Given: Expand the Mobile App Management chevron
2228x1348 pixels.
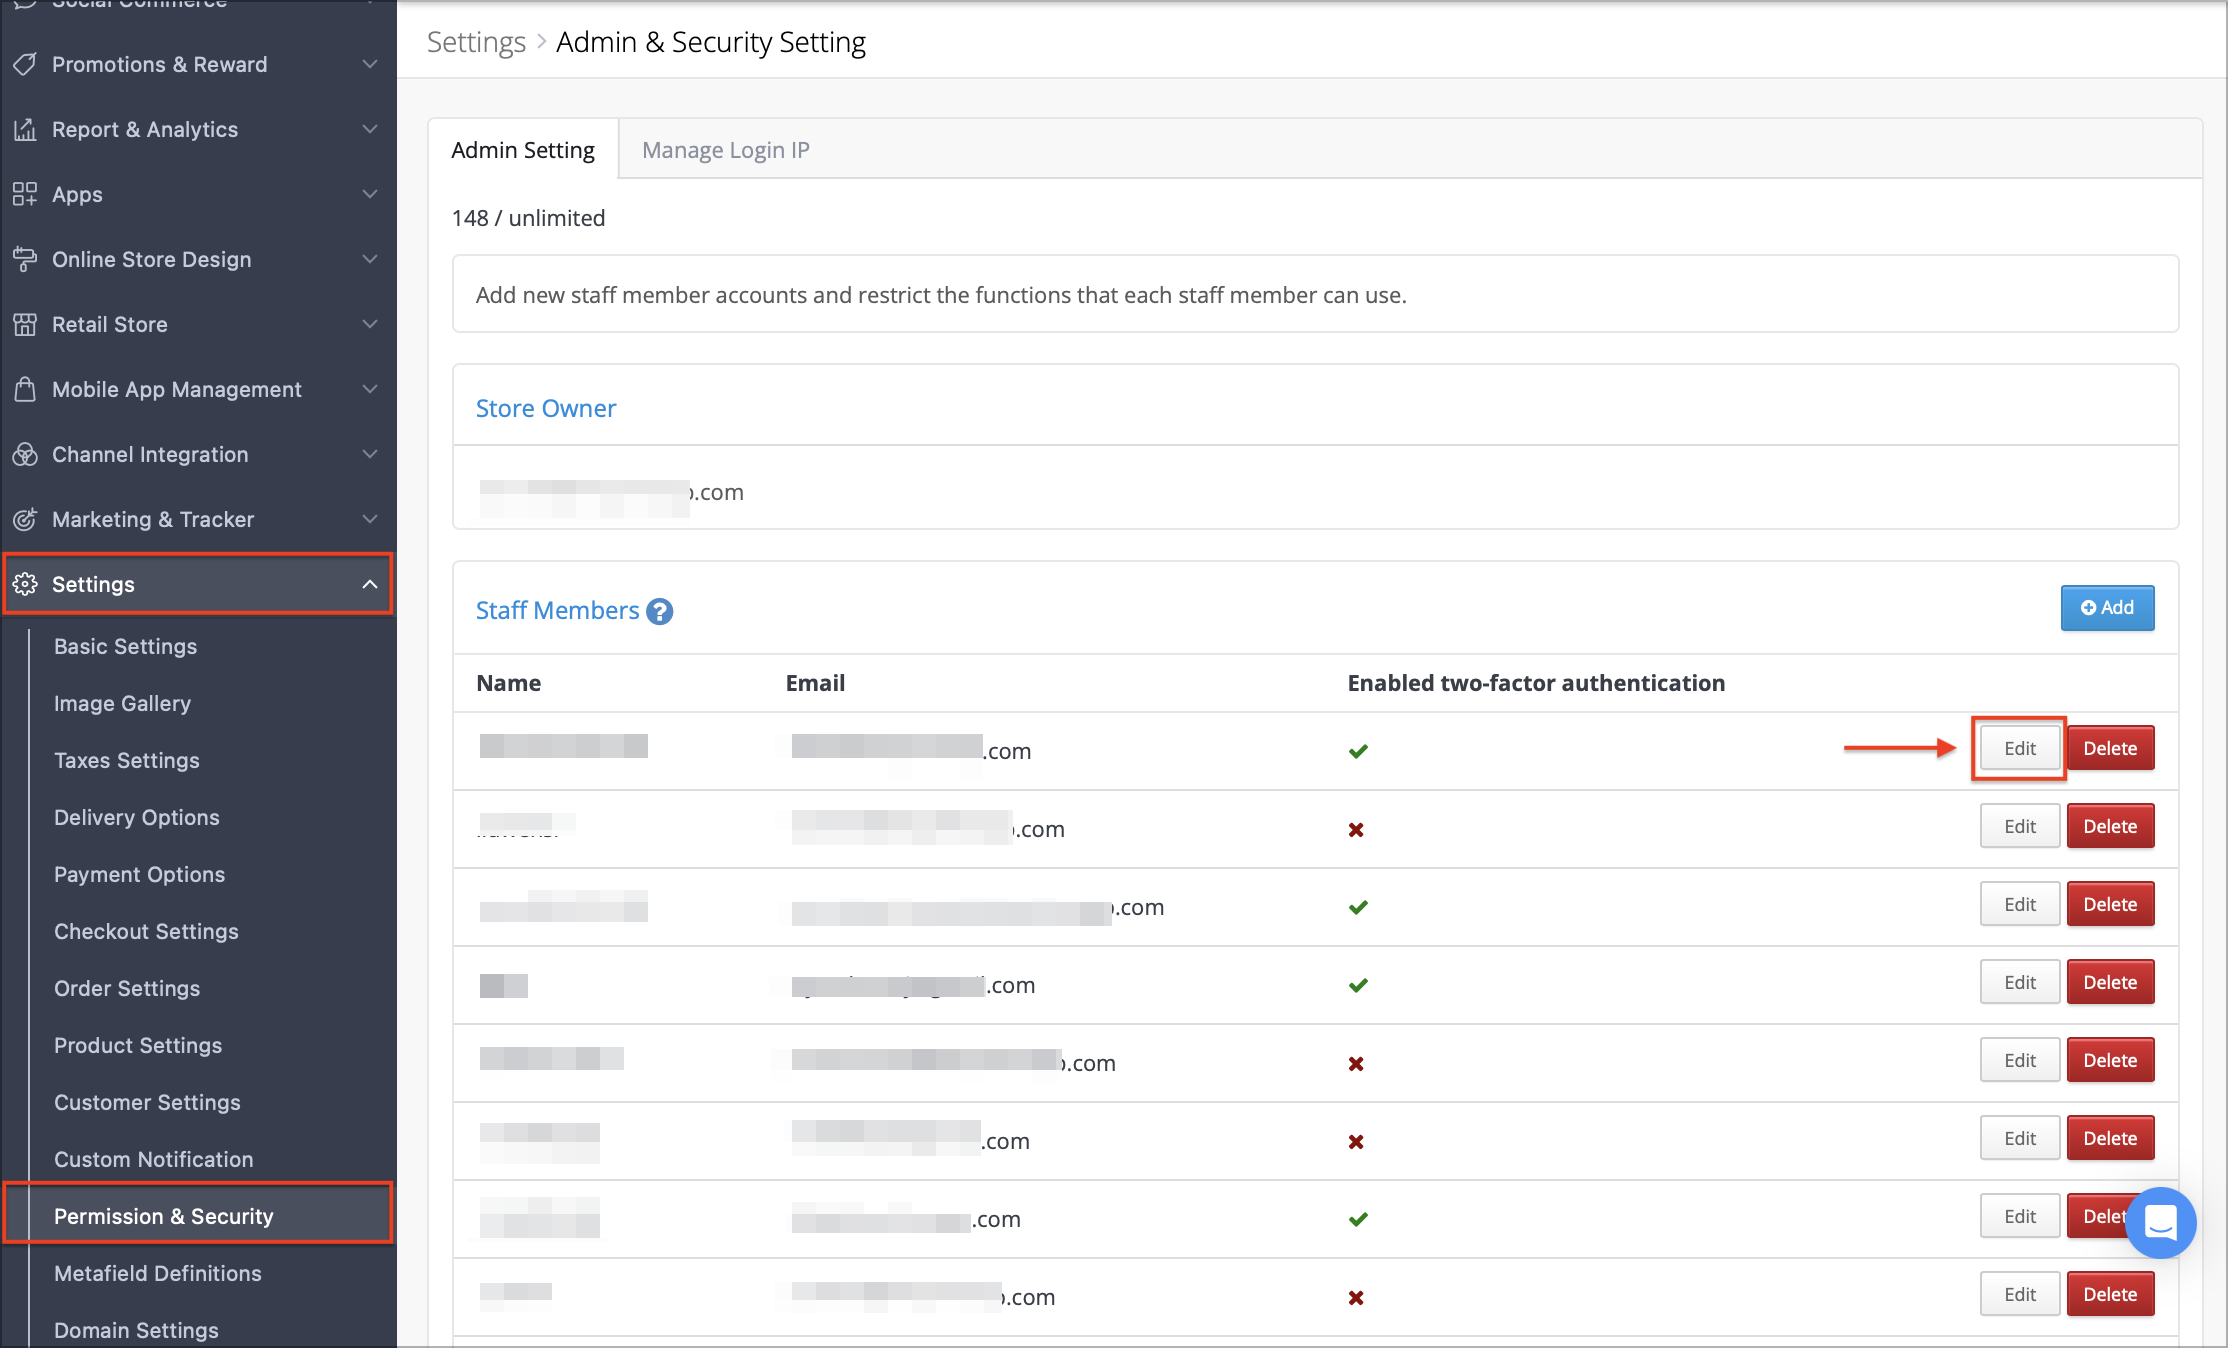Looking at the screenshot, I should click(370, 389).
